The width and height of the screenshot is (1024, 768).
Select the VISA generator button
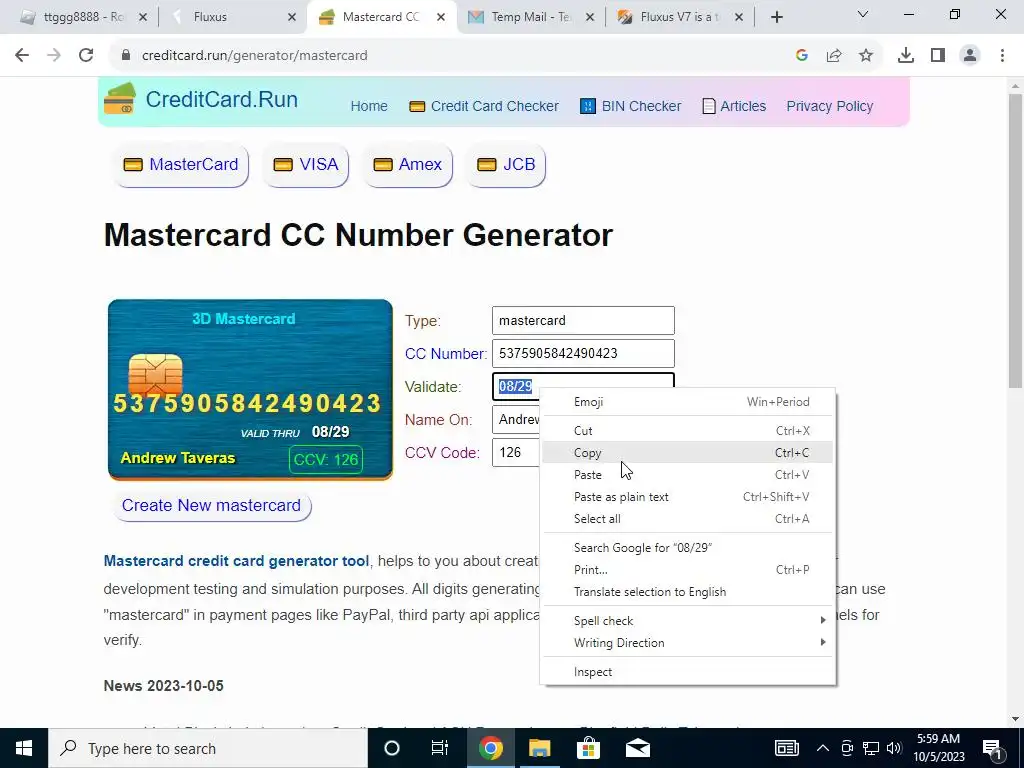coord(306,165)
